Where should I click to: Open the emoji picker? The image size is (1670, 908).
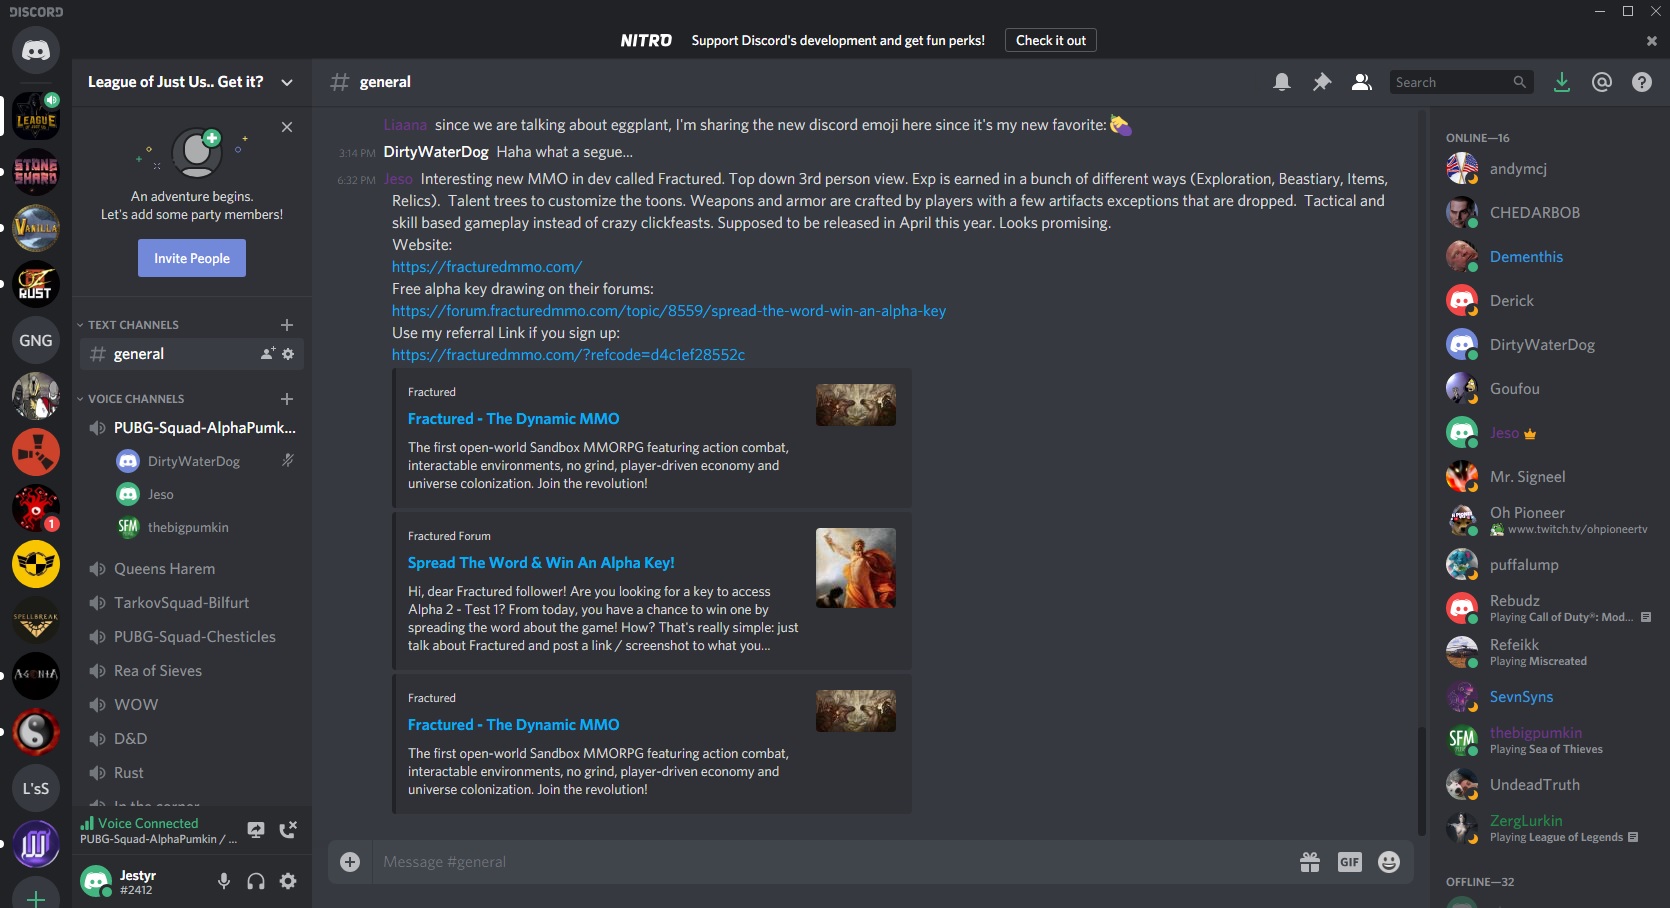tap(1389, 862)
